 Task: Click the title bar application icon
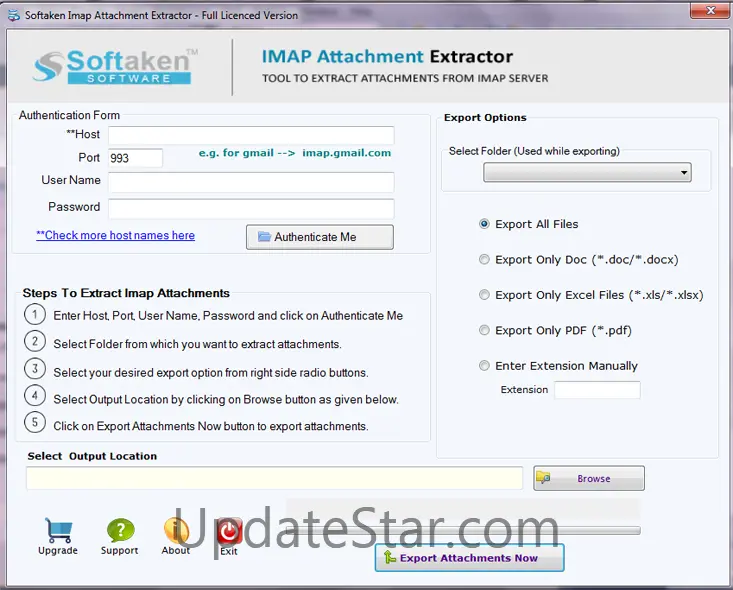pos(14,15)
